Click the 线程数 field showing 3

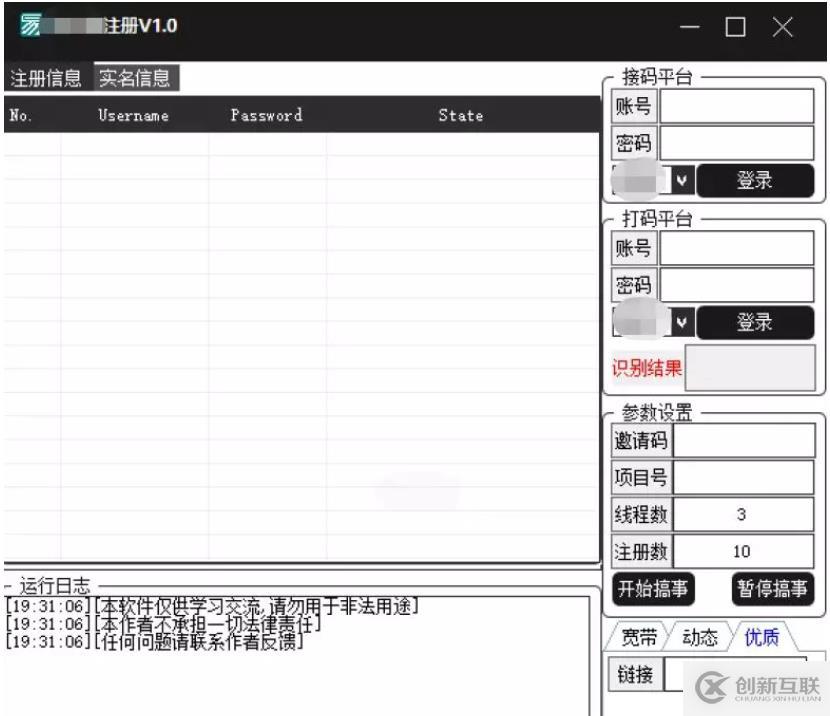point(745,512)
